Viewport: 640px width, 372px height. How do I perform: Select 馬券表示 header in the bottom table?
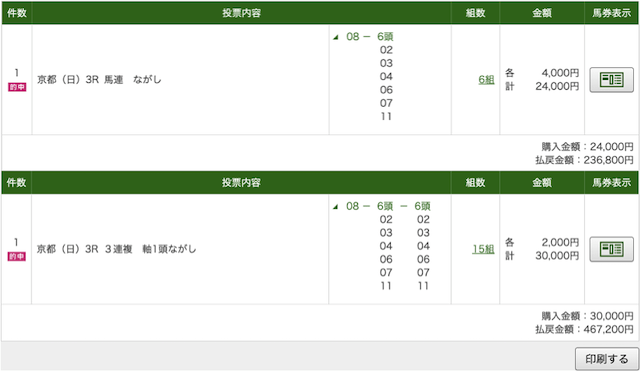611,183
